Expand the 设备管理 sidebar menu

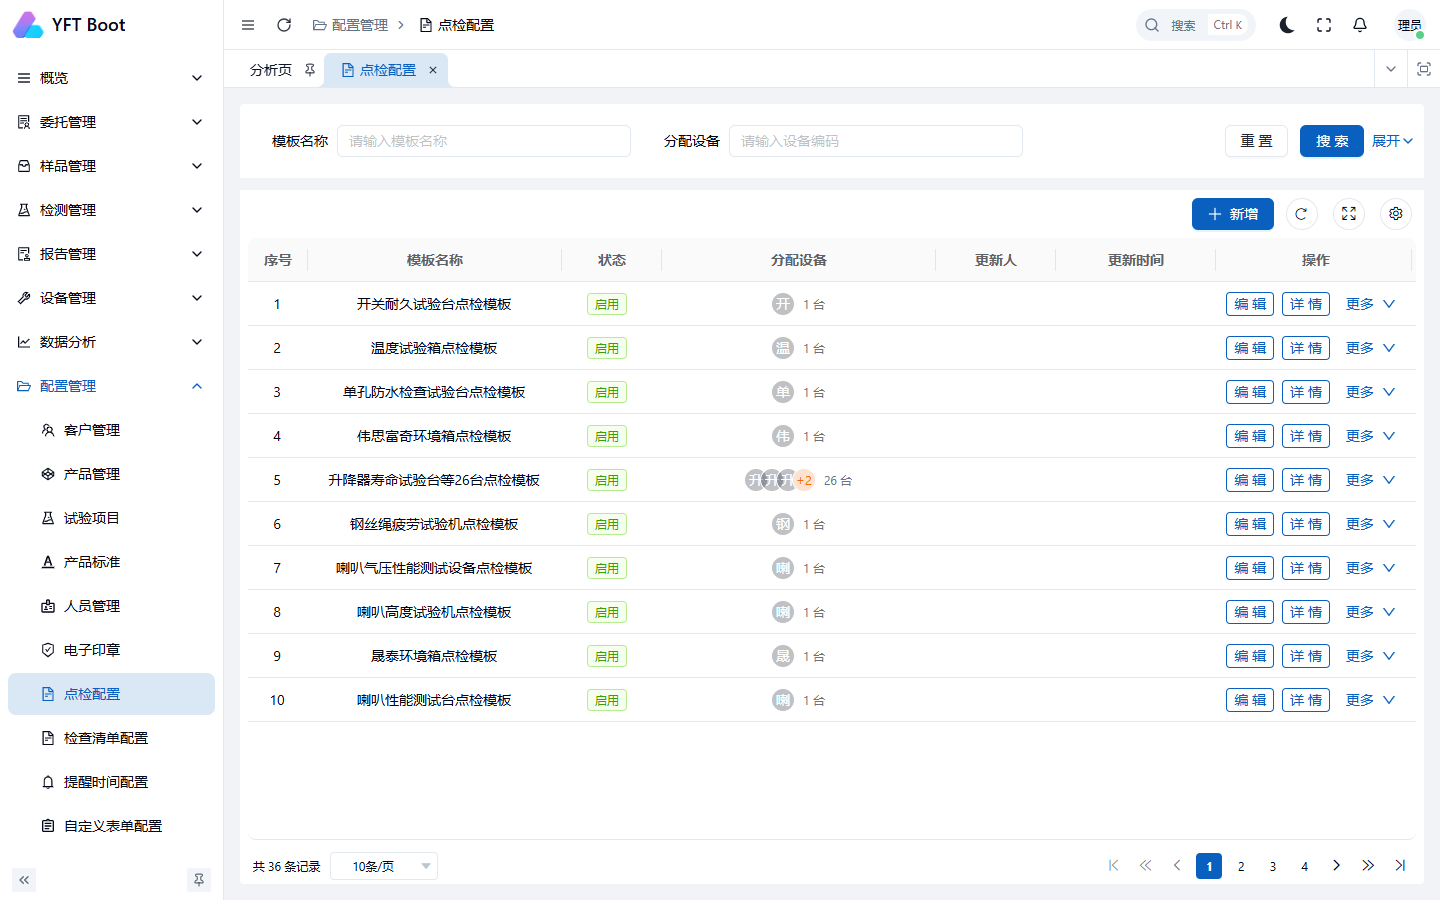coord(111,298)
